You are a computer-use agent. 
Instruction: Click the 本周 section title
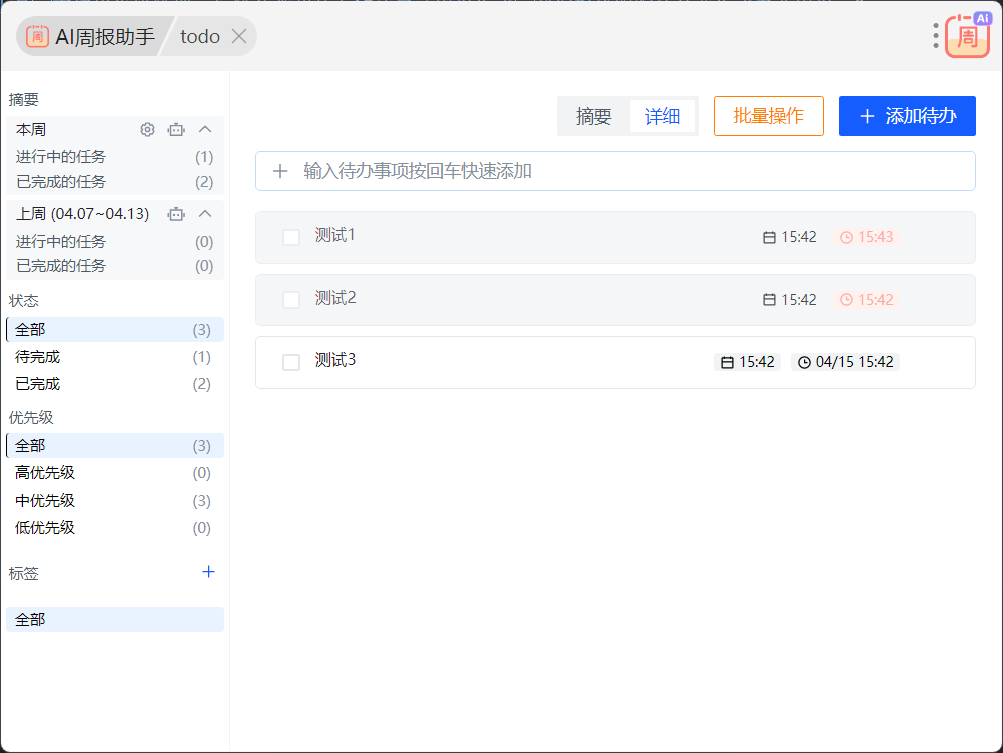(x=31, y=130)
